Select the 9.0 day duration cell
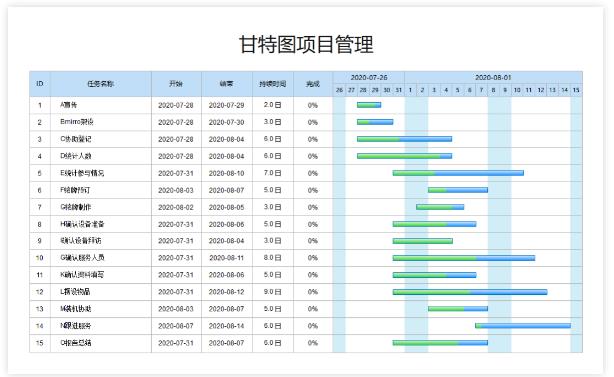This screenshot has height=377, width=614. click(273, 292)
